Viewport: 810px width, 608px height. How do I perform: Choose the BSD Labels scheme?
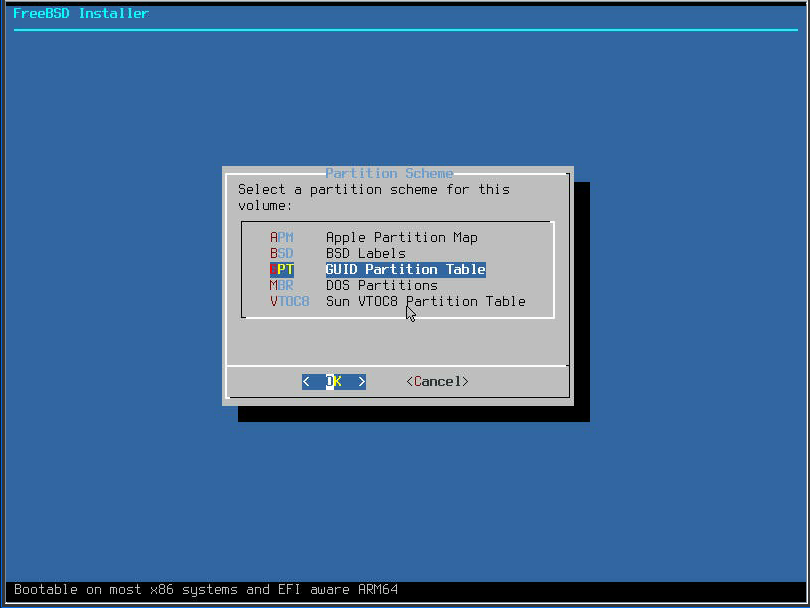(x=338, y=254)
